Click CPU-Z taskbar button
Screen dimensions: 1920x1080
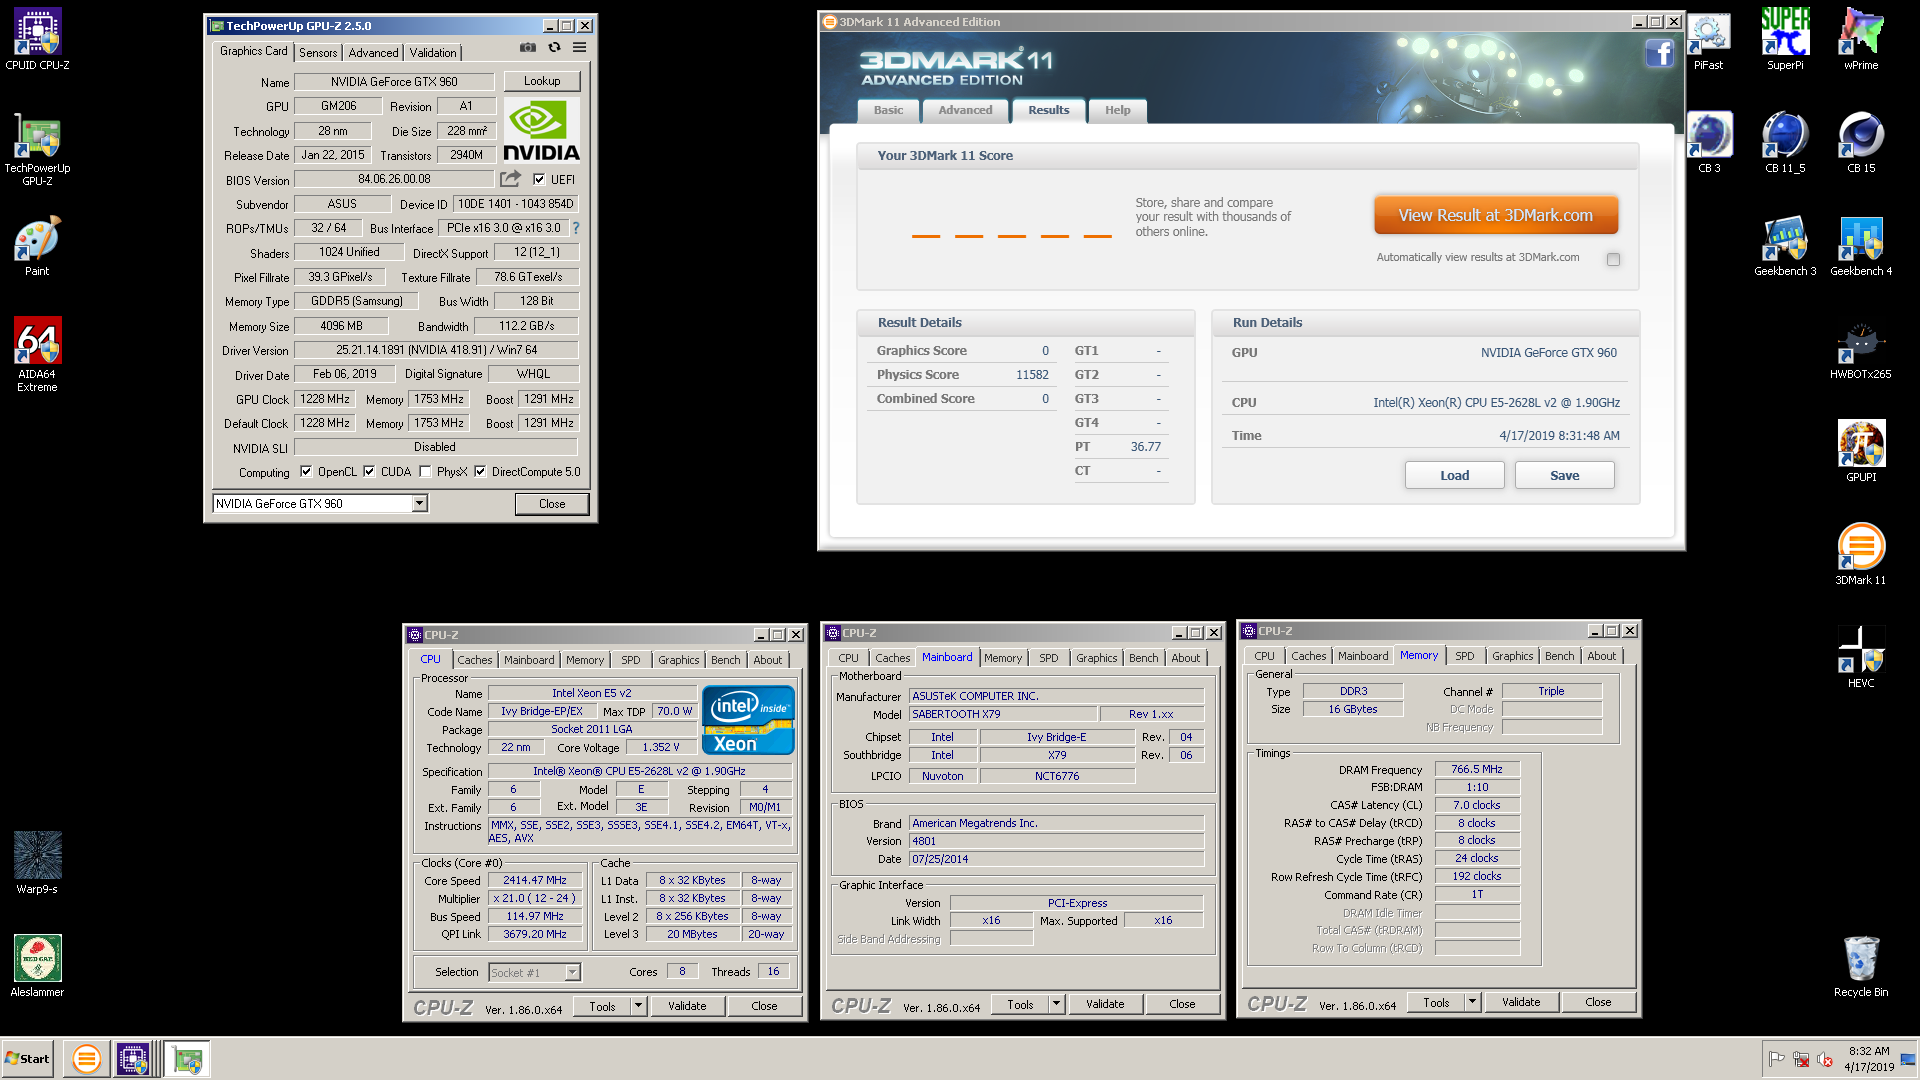(133, 1058)
